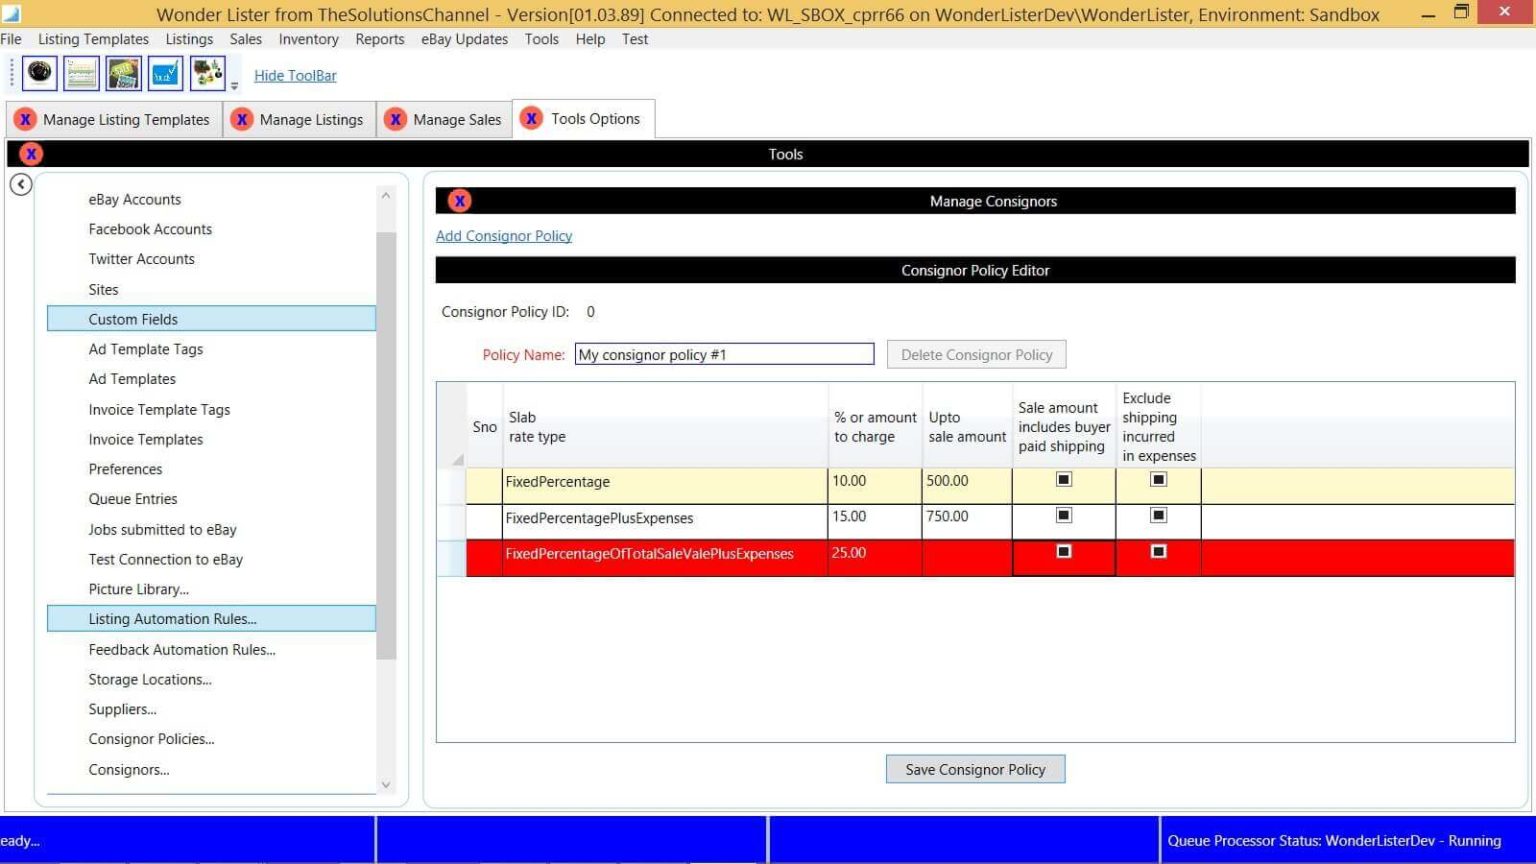Screen dimensions: 1536x864
Task: Click the inventory items toolbar icon
Action: pyautogui.click(x=207, y=74)
